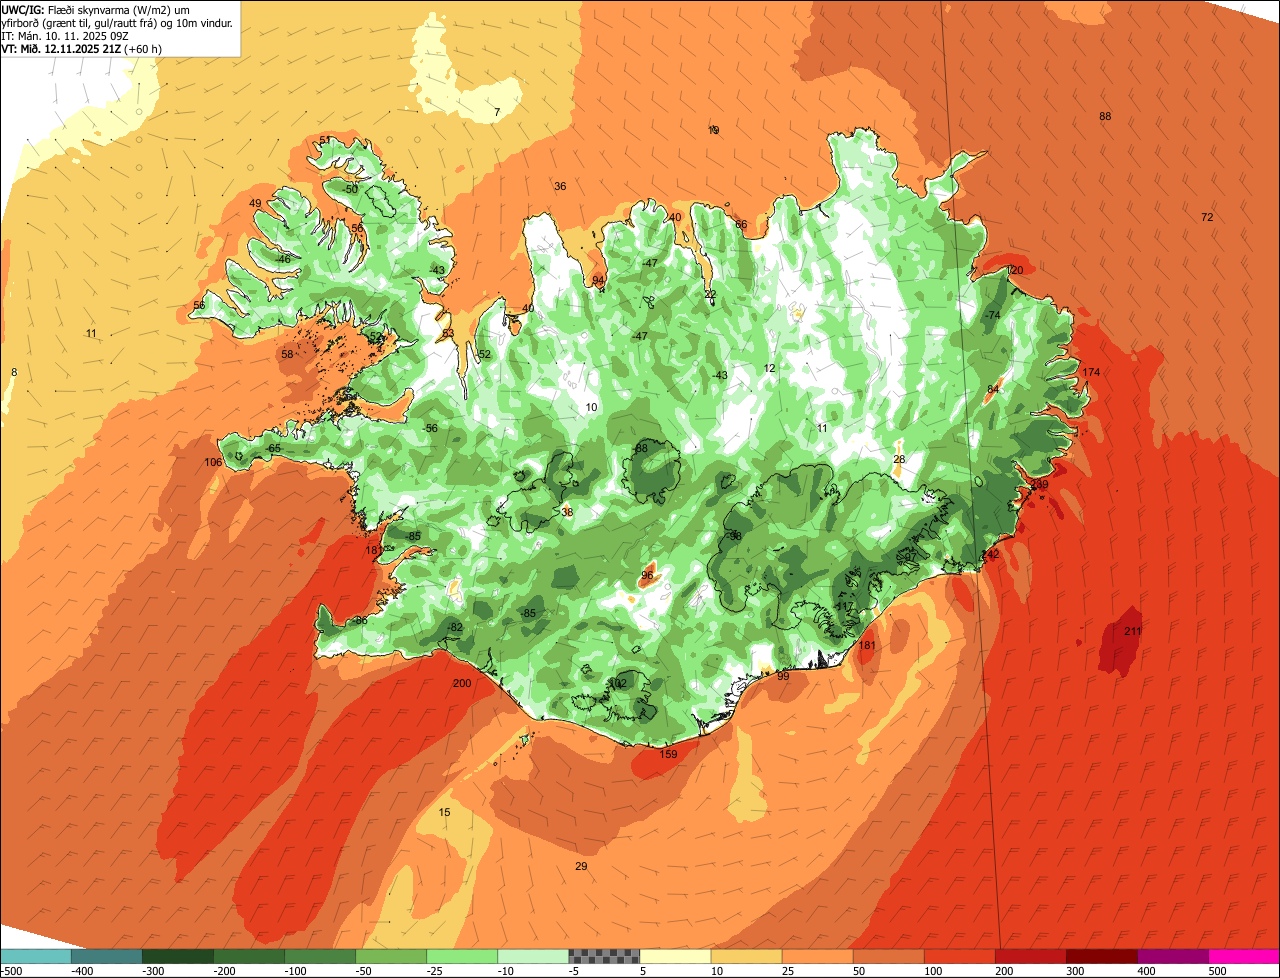This screenshot has height=978, width=1280.
Task: Select the dark teal swatch above -400
Action: (106, 956)
